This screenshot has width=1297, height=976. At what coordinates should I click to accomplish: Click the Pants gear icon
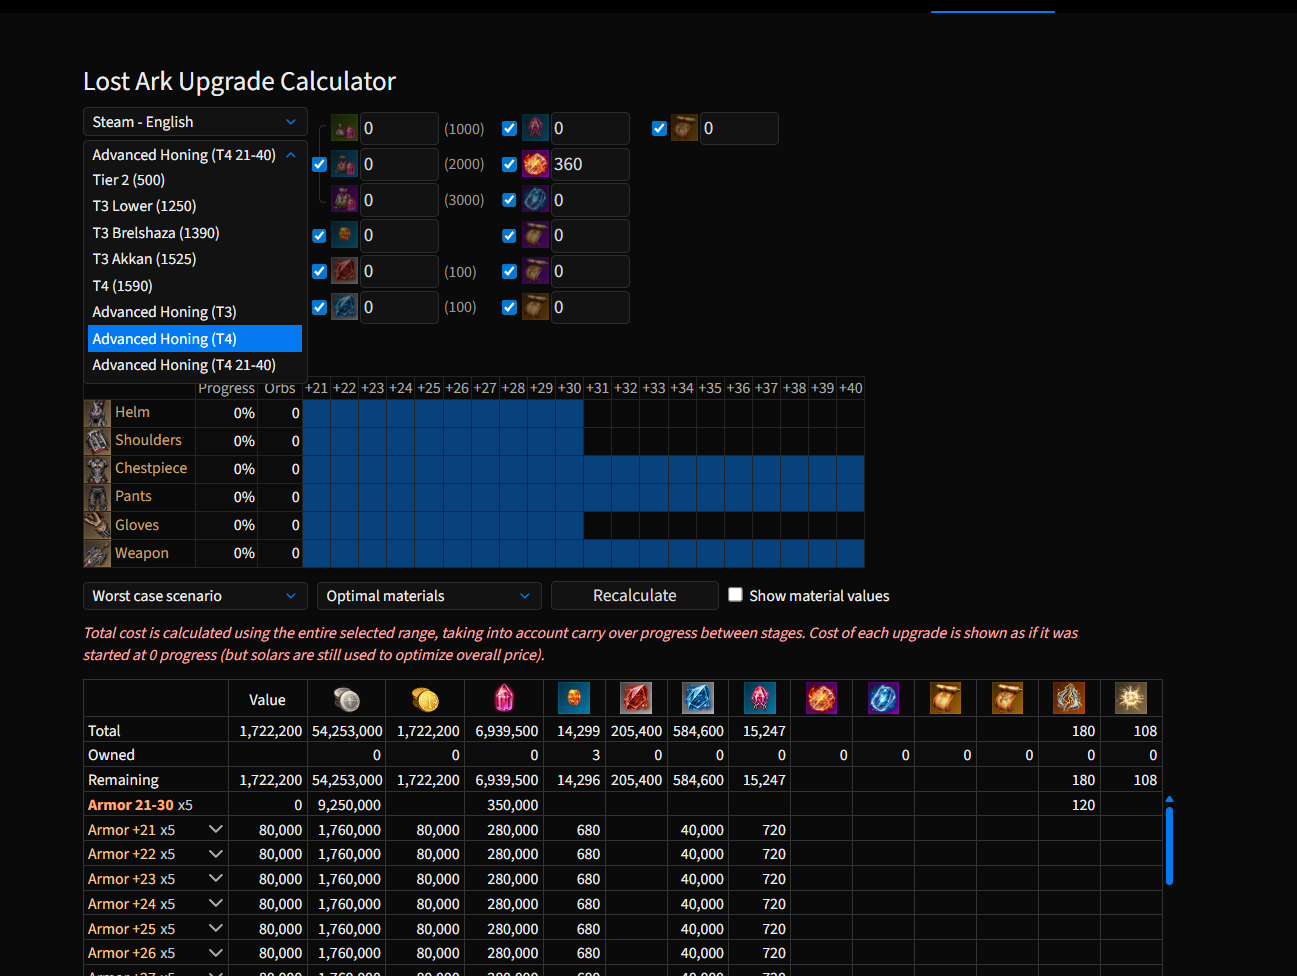[97, 497]
